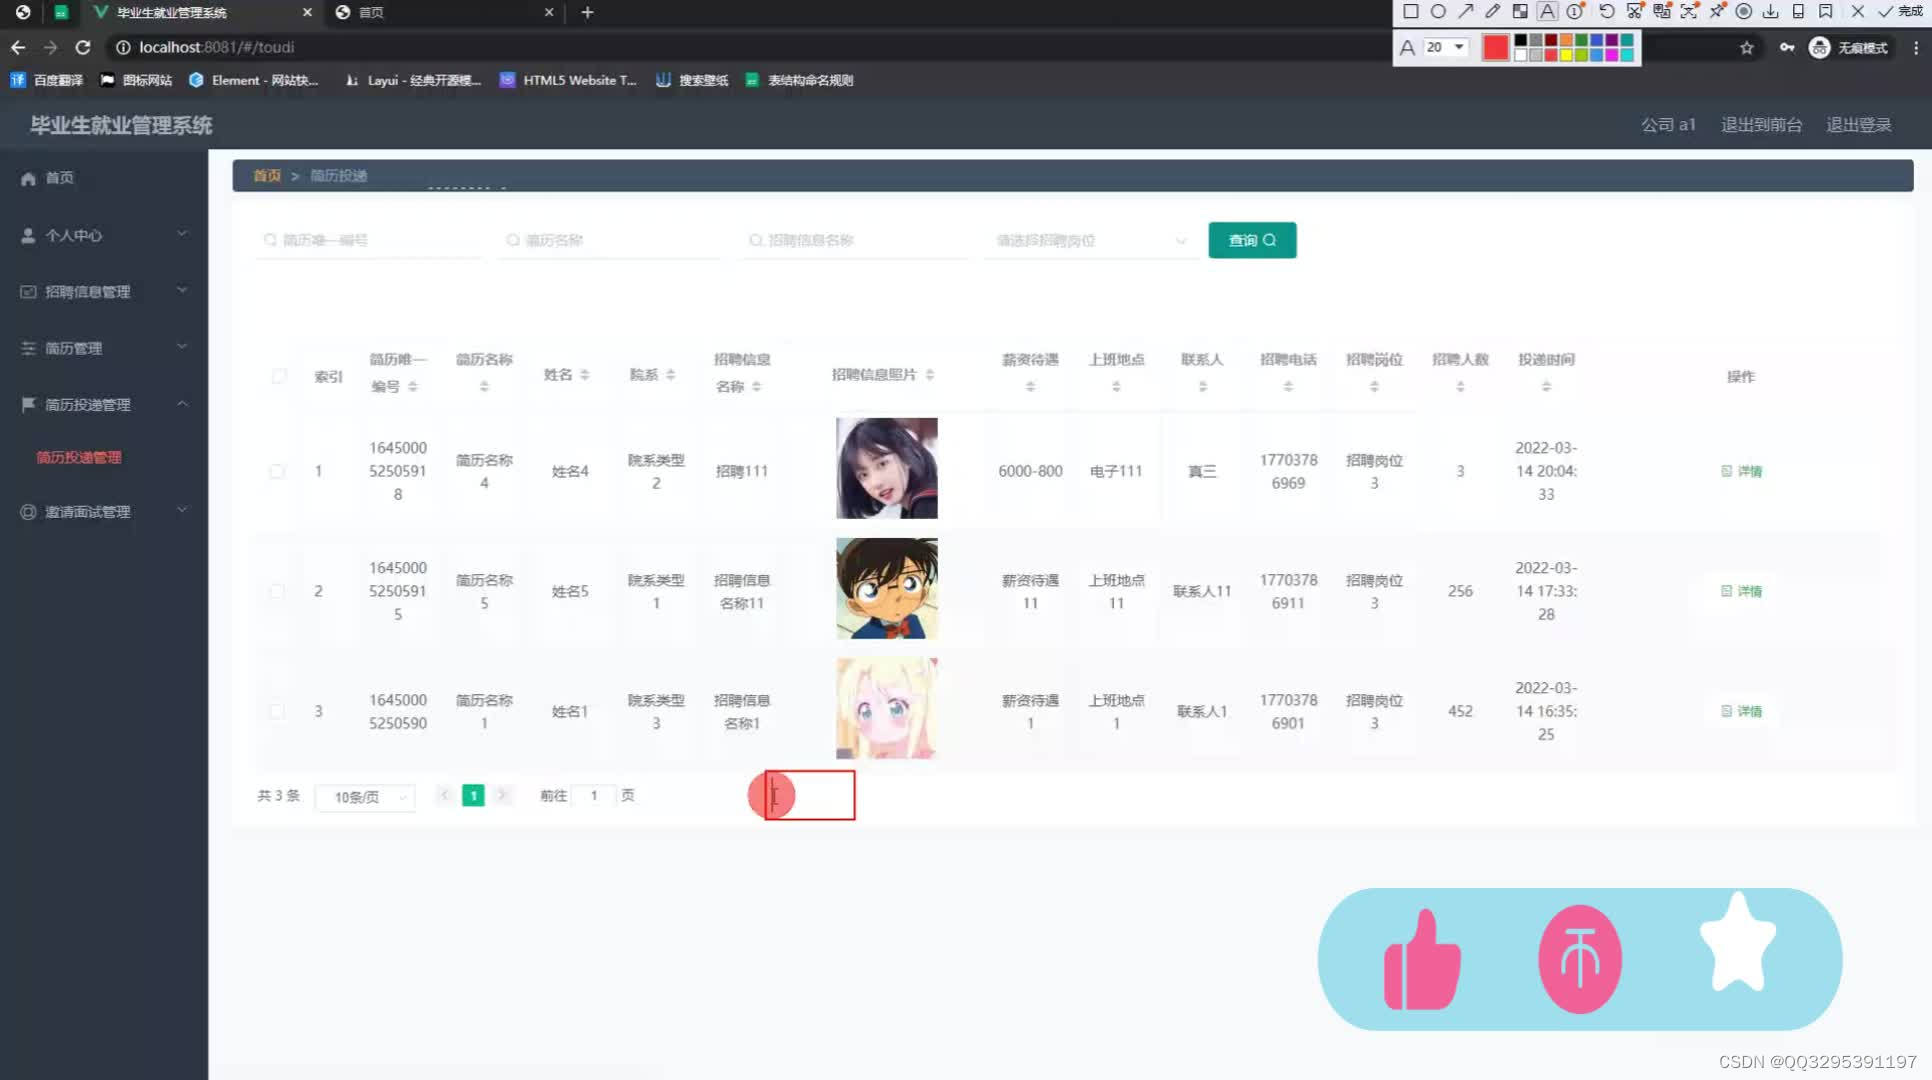1932x1080 pixels.
Task: Toggle the select-all checkbox in table header
Action: tap(279, 376)
